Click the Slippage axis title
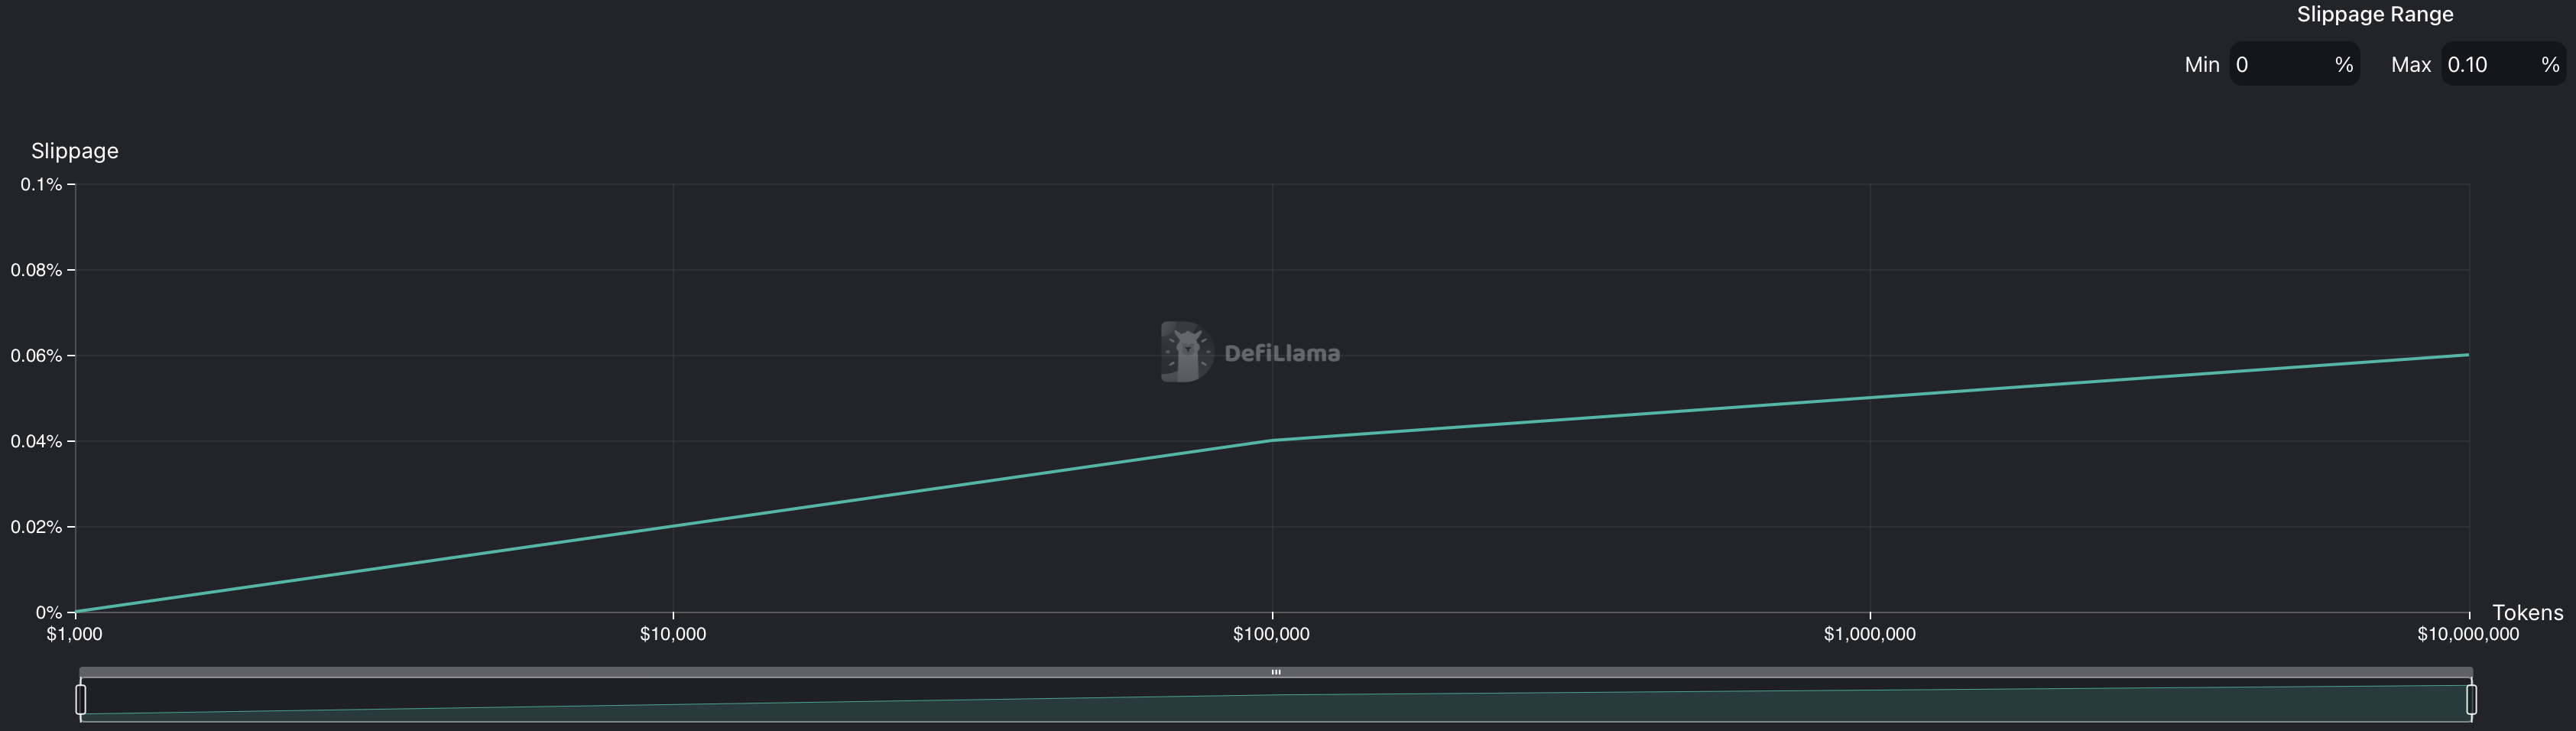Image resolution: width=2576 pixels, height=731 pixels. 75,151
